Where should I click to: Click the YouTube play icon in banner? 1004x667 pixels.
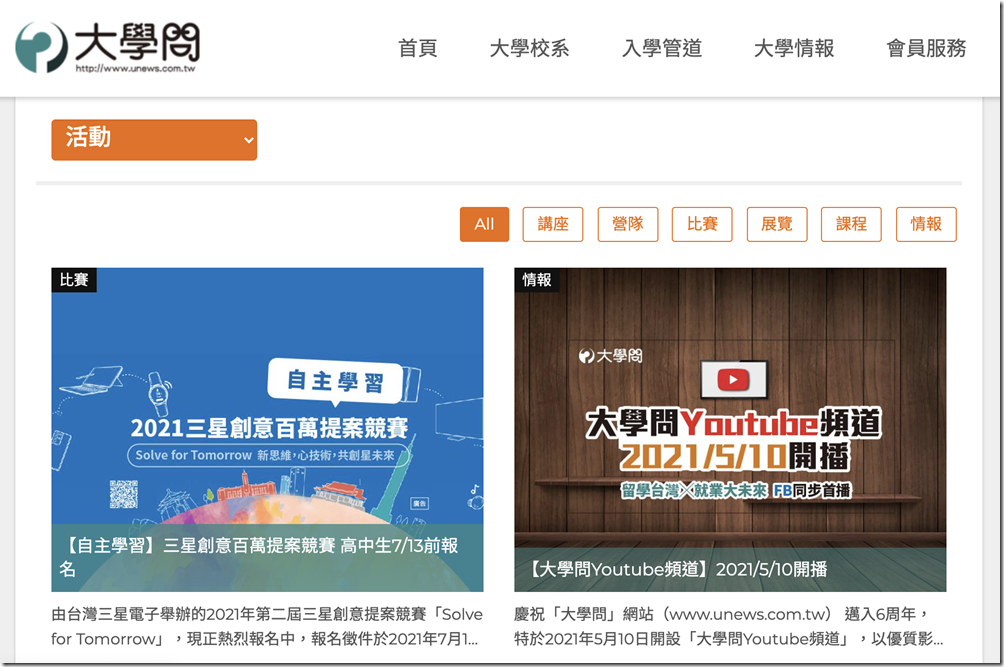pos(733,380)
